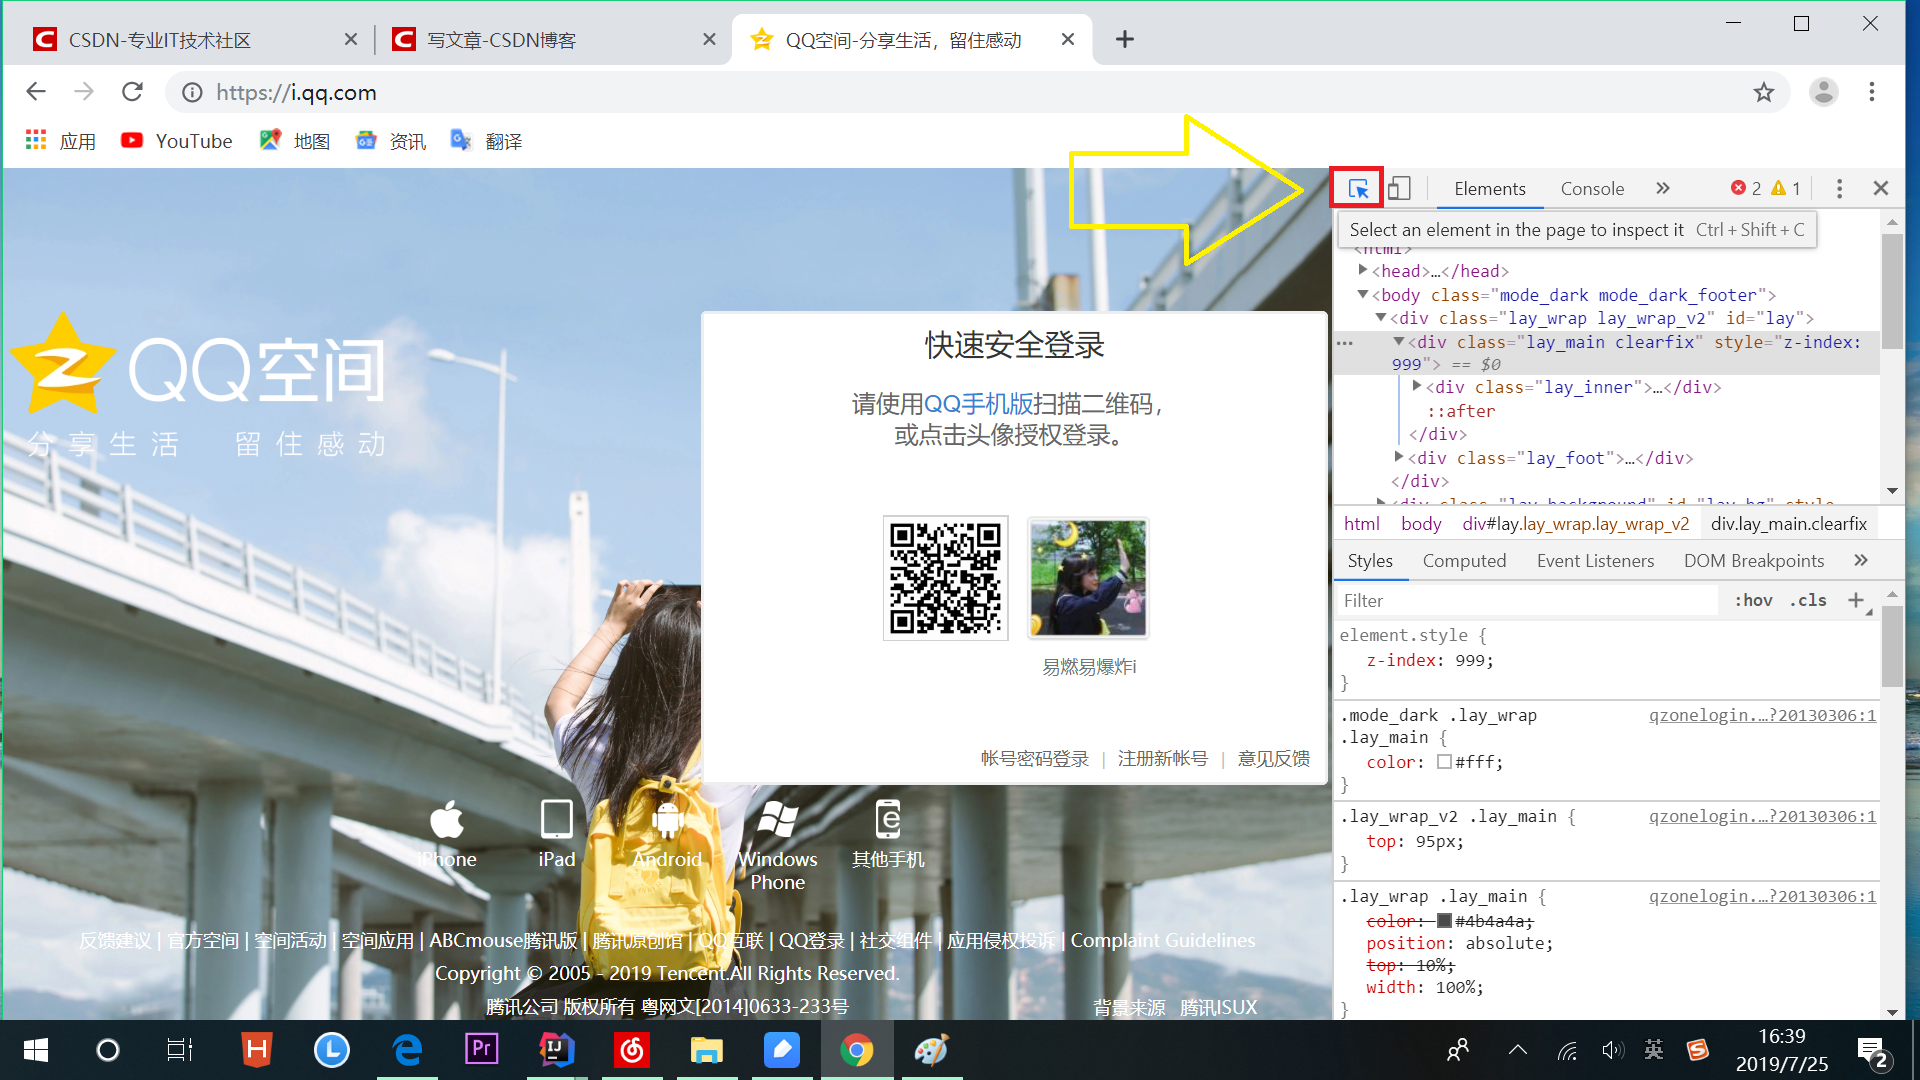This screenshot has height=1080, width=1920.
Task: Click the white #fff color swatch
Action: (x=1444, y=762)
